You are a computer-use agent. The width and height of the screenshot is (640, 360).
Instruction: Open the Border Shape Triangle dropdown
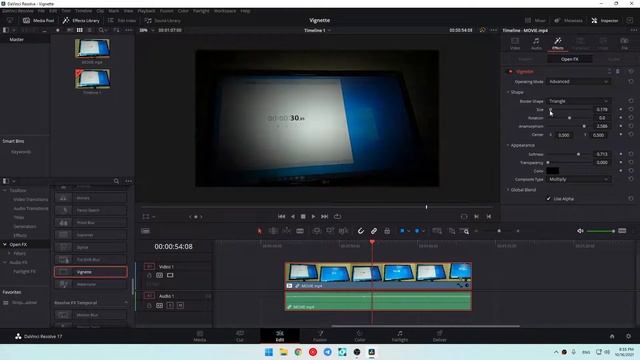[x=578, y=101]
